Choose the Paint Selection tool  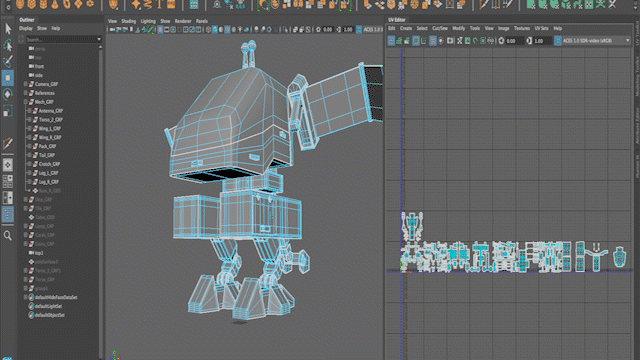click(8, 62)
